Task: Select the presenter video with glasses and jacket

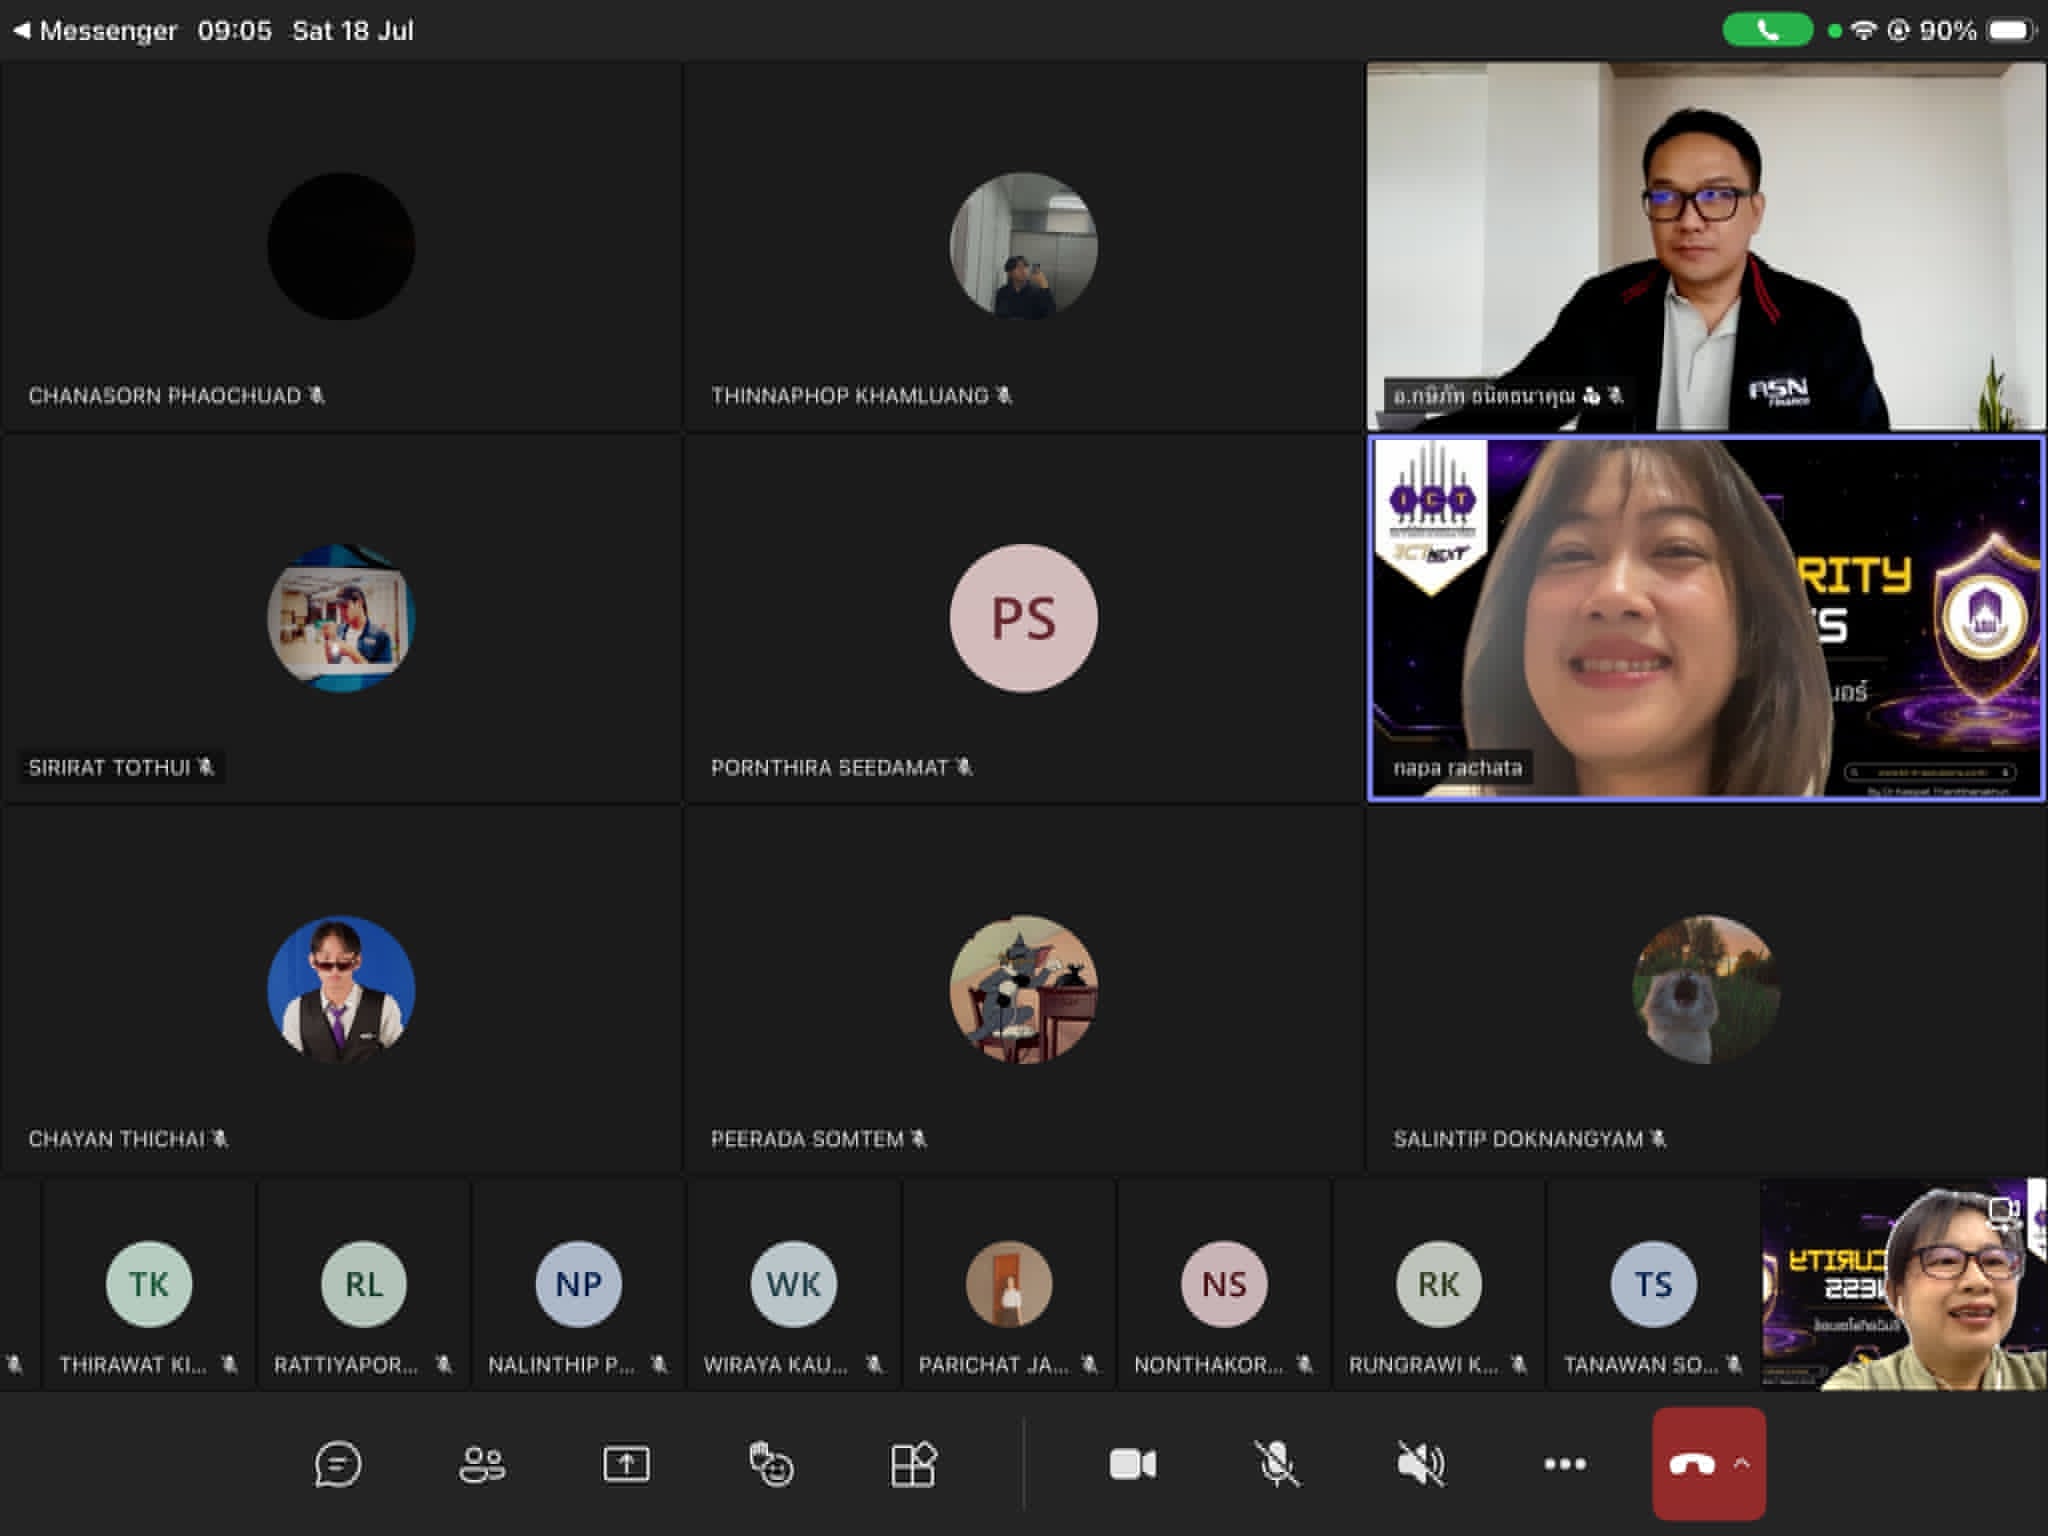Action: pyautogui.click(x=1706, y=246)
